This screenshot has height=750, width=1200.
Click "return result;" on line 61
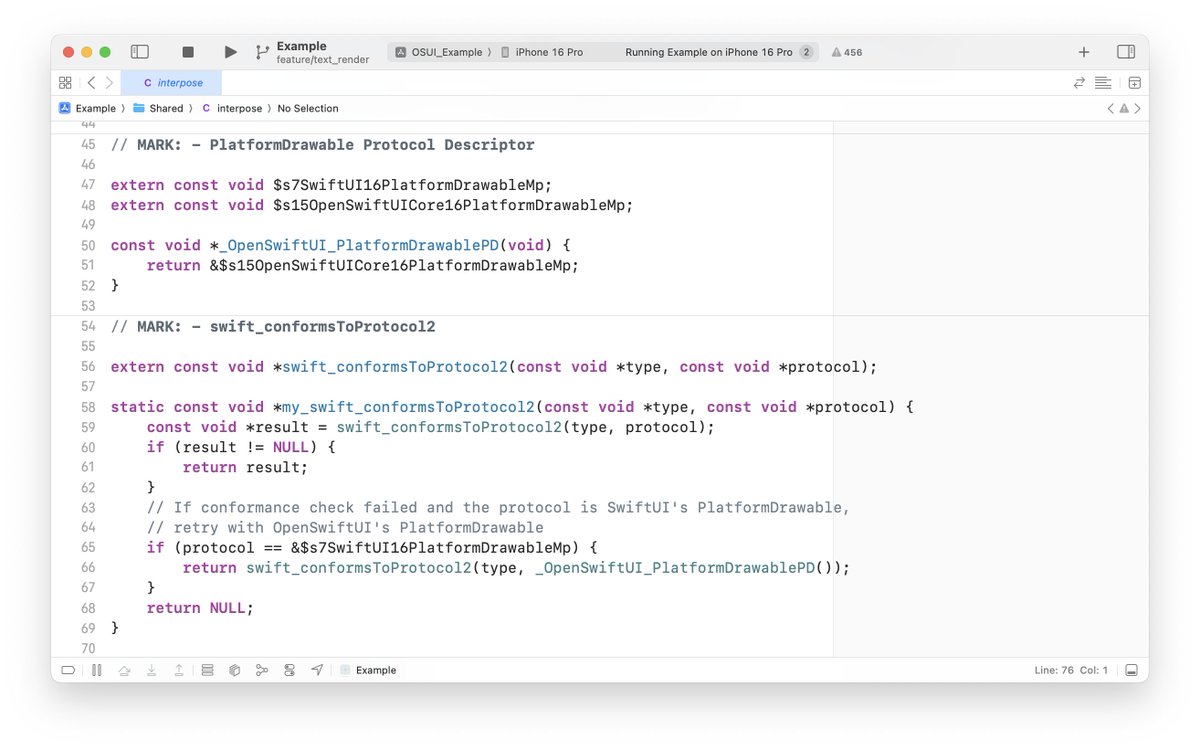245,467
